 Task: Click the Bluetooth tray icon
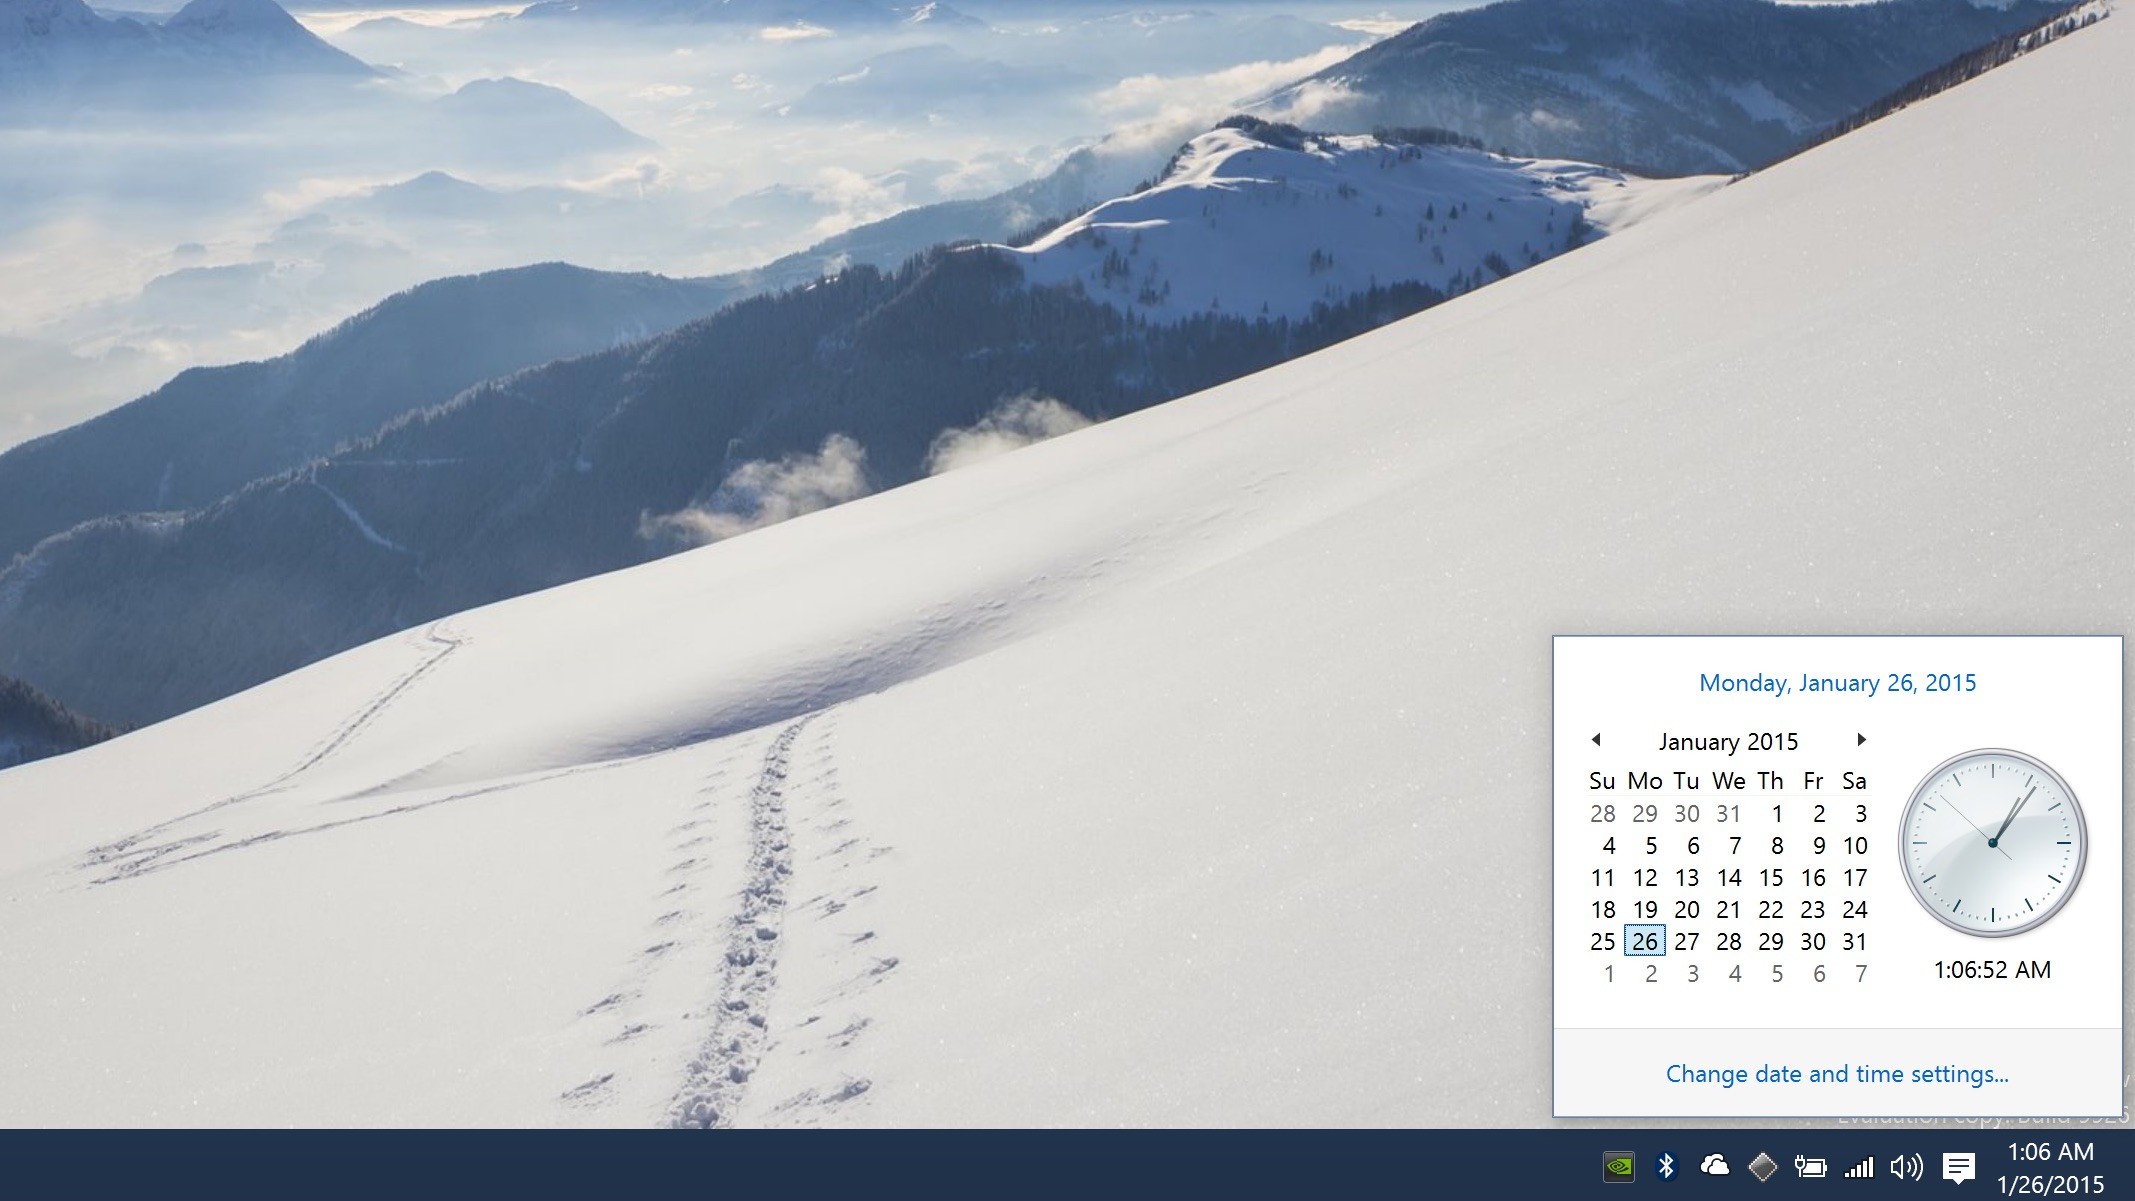pyautogui.click(x=1666, y=1167)
